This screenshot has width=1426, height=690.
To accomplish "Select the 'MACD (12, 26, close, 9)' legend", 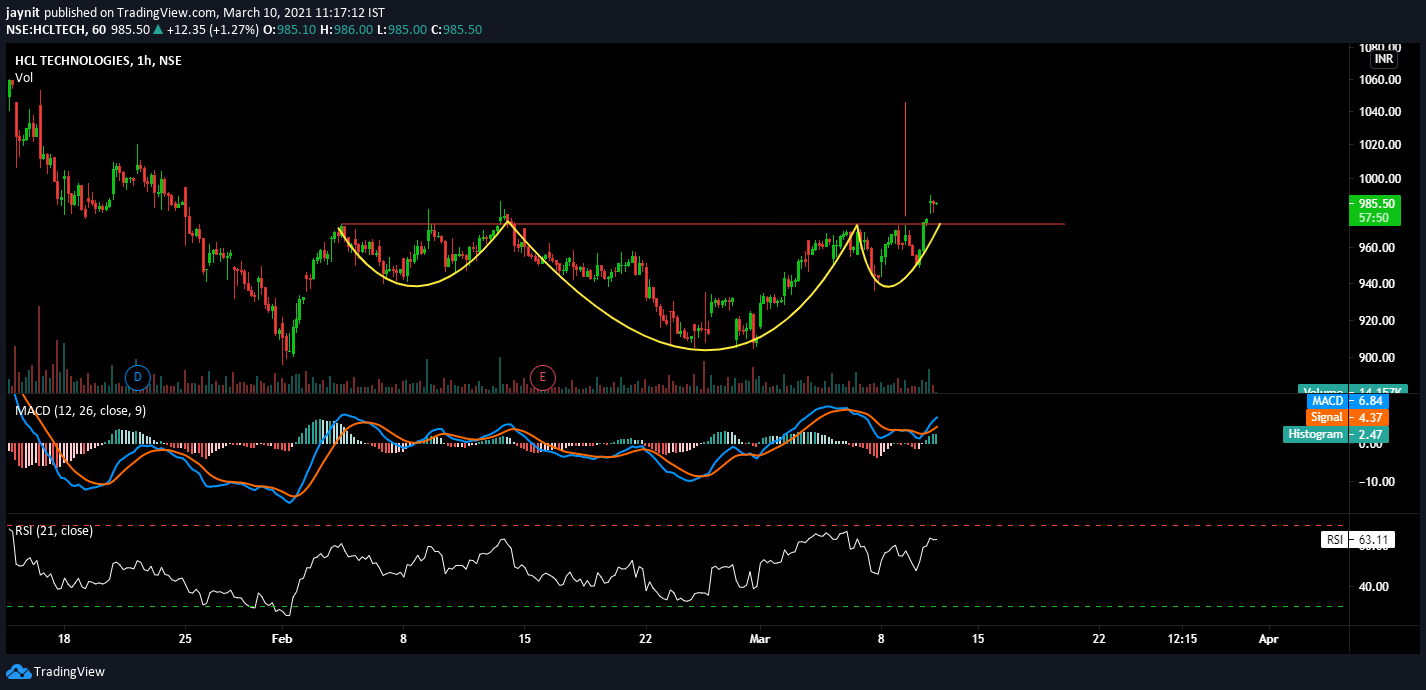I will (x=81, y=410).
